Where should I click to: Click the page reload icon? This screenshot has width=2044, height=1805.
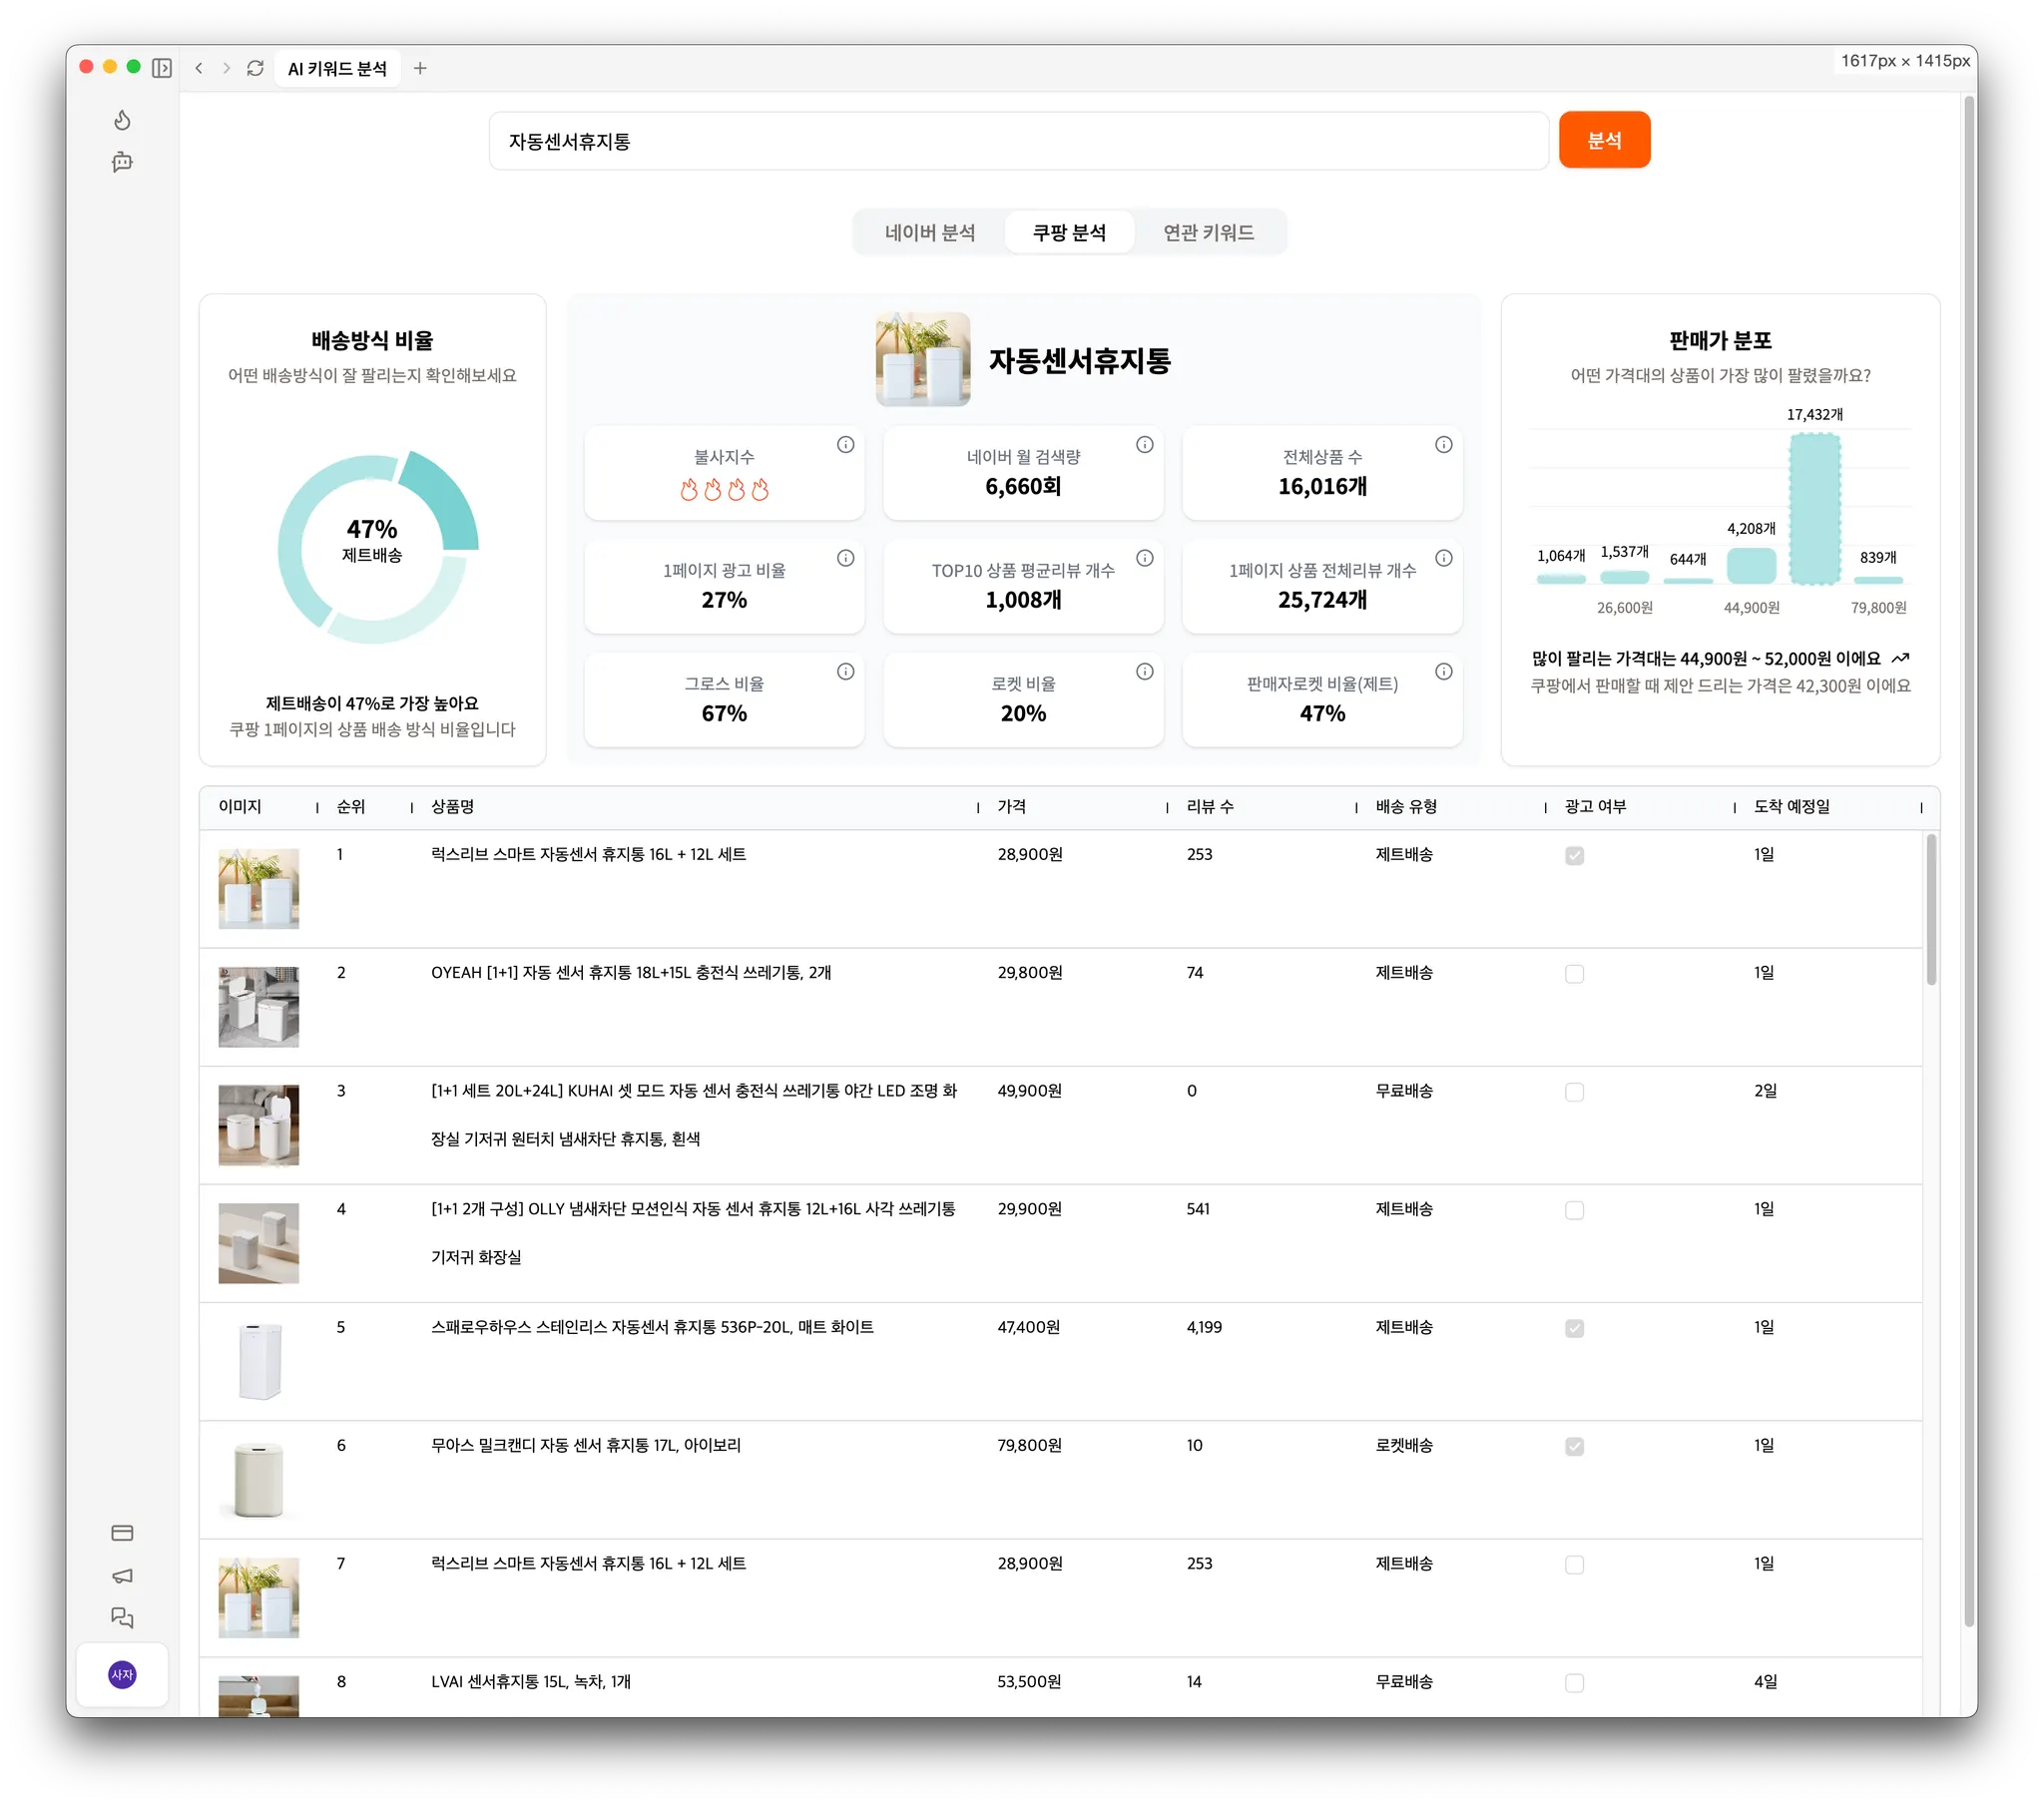pyautogui.click(x=255, y=68)
